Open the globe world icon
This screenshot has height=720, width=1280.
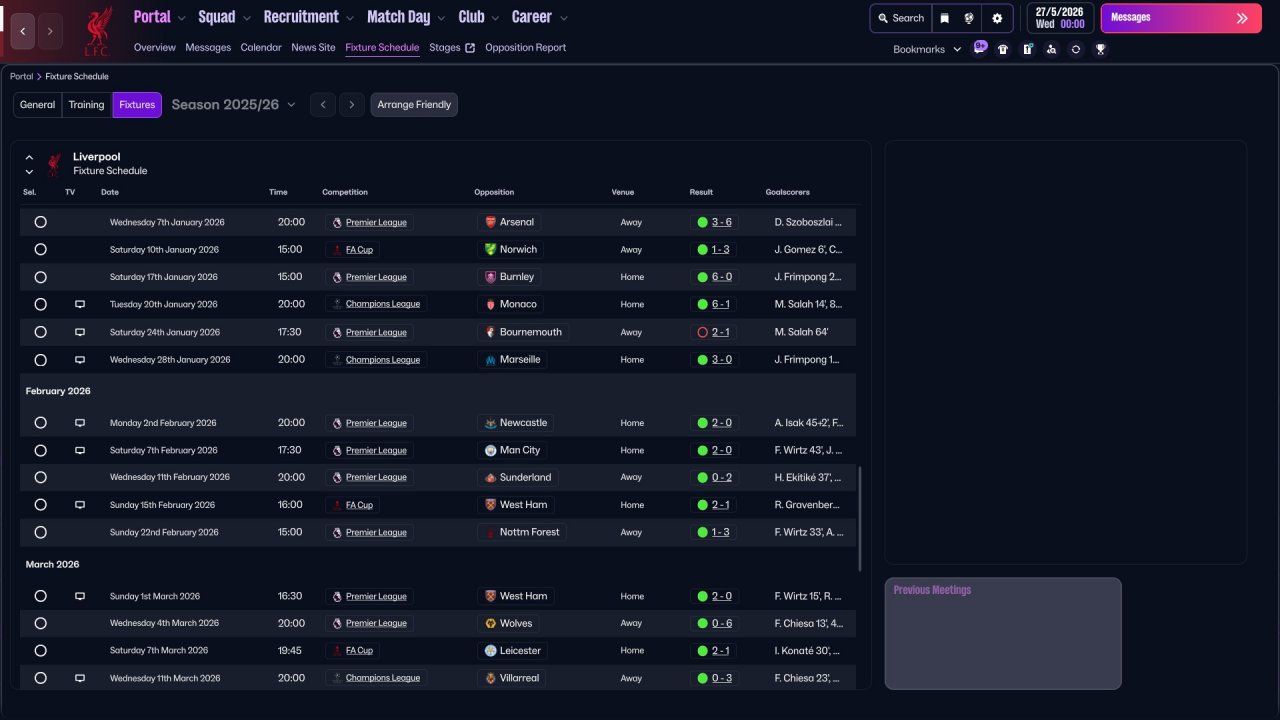click(x=969, y=18)
